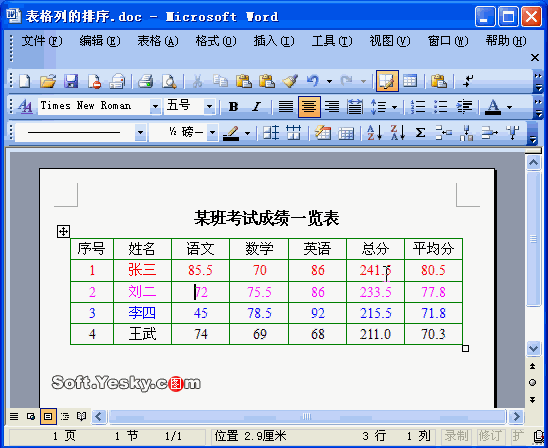This screenshot has width=548, height=448.
Task: Apply the Border Color pen swatch
Action: tap(231, 133)
